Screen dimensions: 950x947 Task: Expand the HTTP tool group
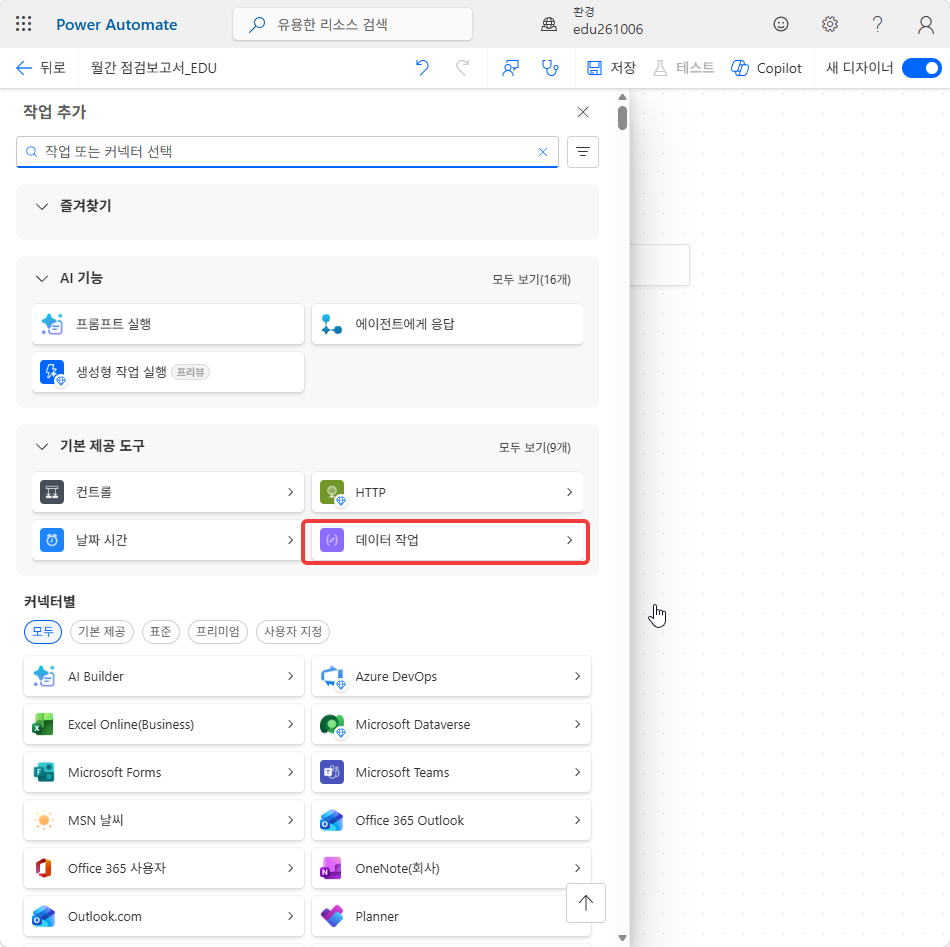[x=447, y=492]
